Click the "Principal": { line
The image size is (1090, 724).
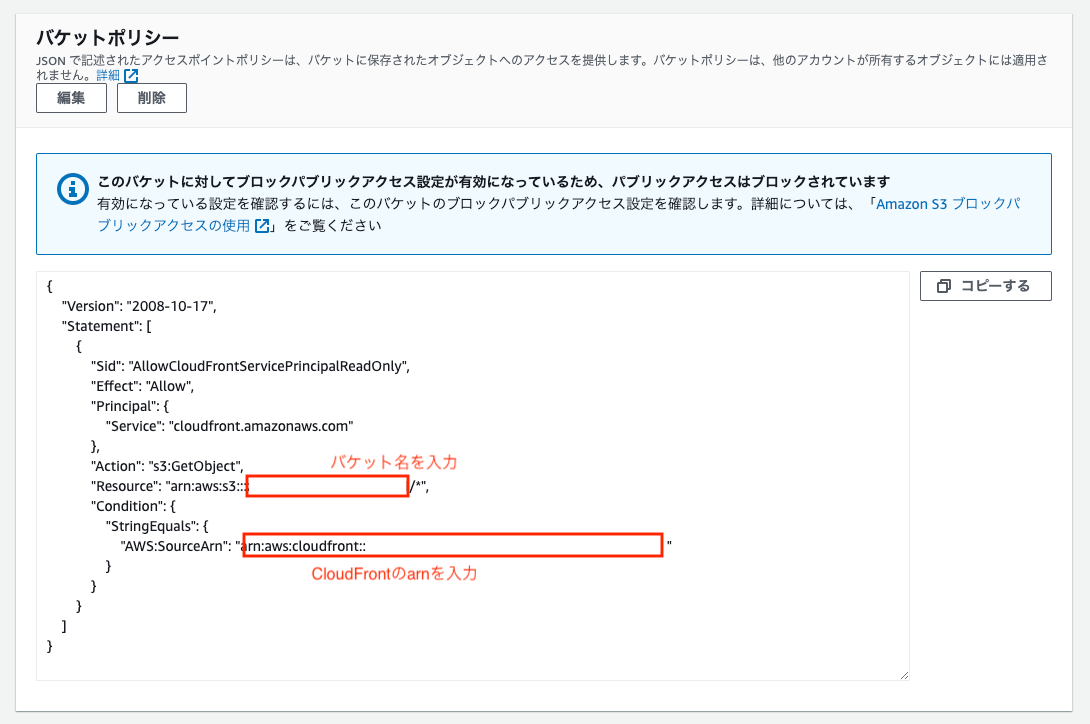tap(130, 406)
